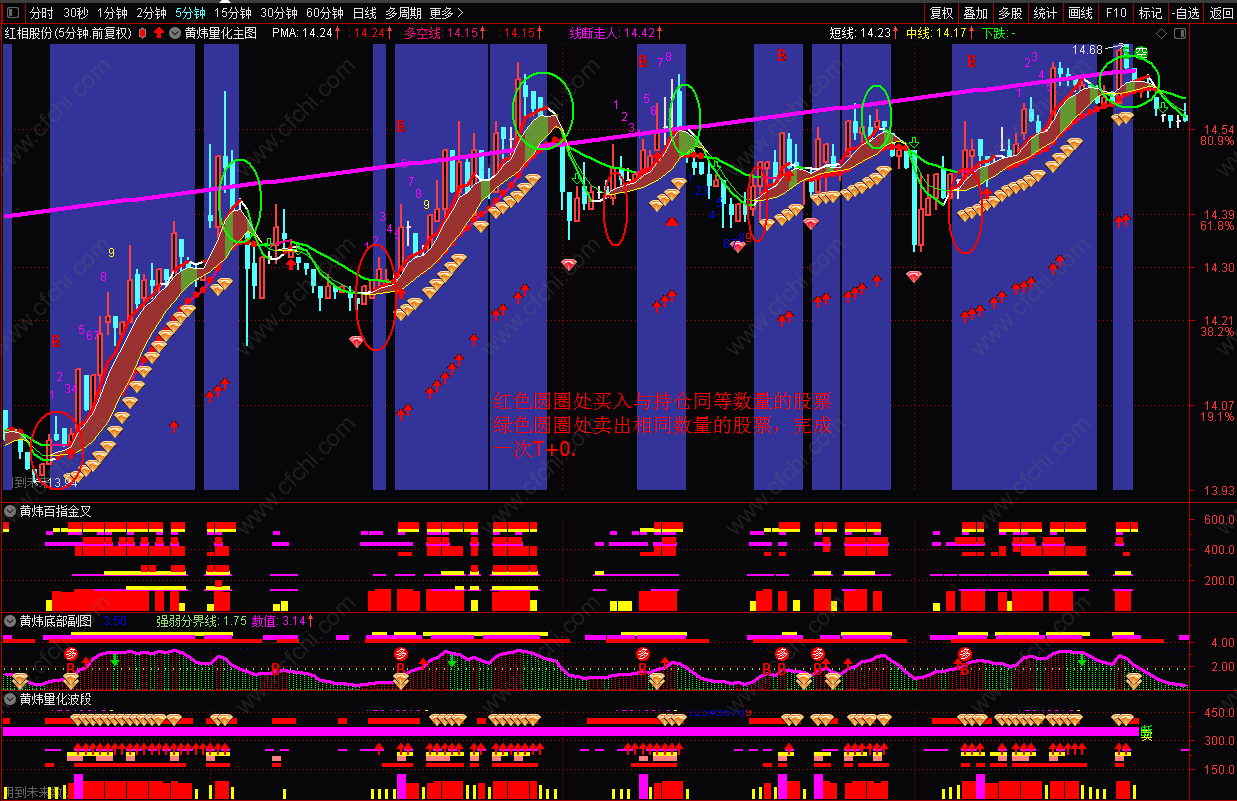Click the 14.54 price axis label
This screenshot has height=801, width=1237.
[1219, 130]
